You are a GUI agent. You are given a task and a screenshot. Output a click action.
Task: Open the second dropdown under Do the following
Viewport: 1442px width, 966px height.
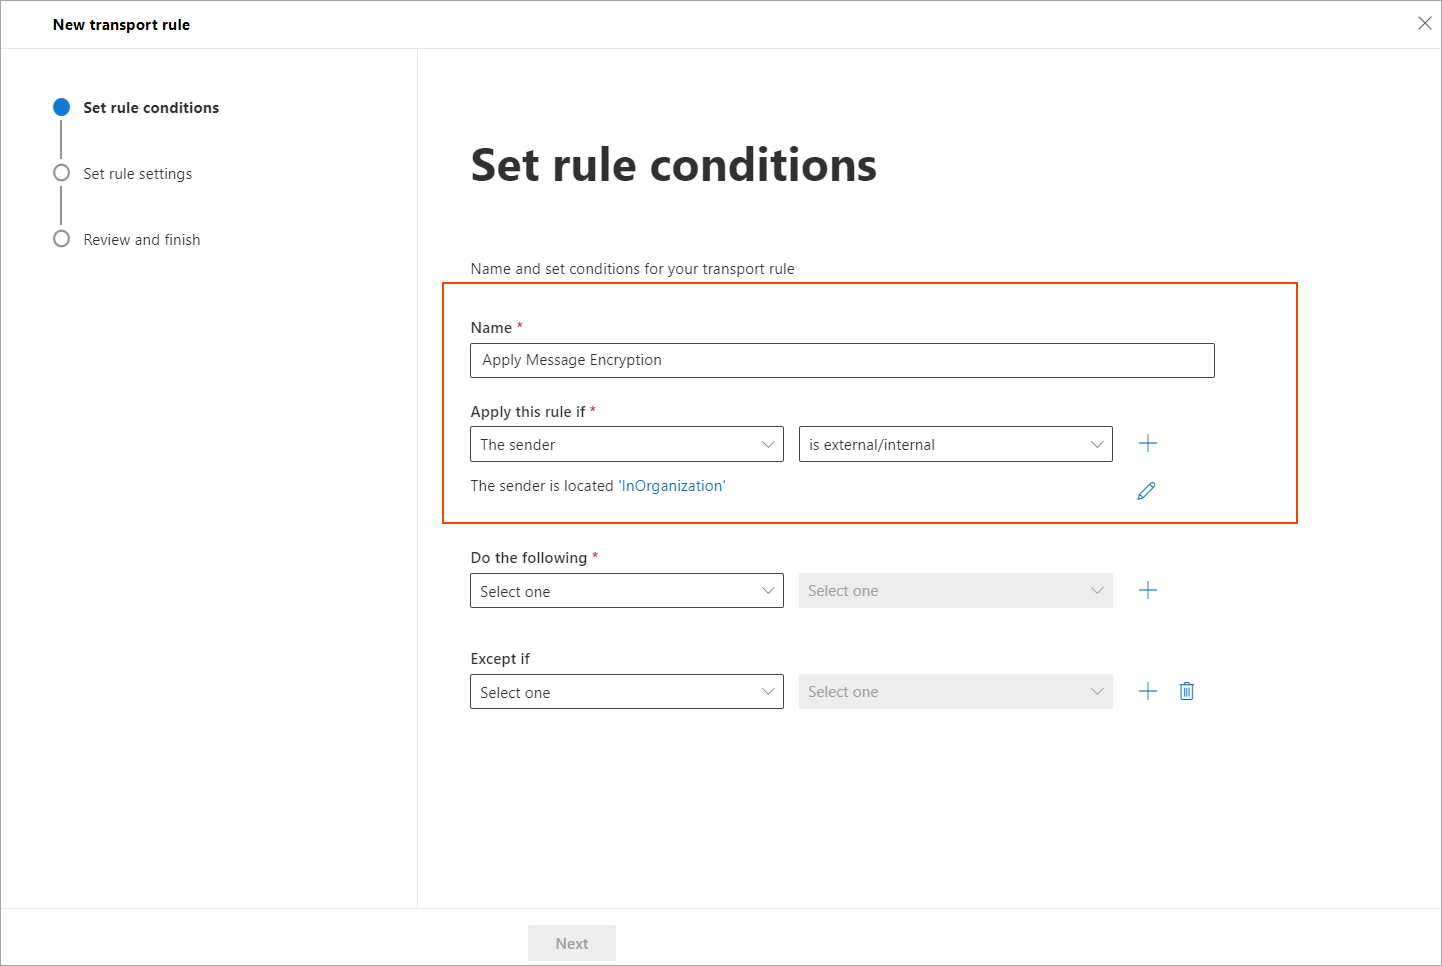pyautogui.click(x=955, y=590)
